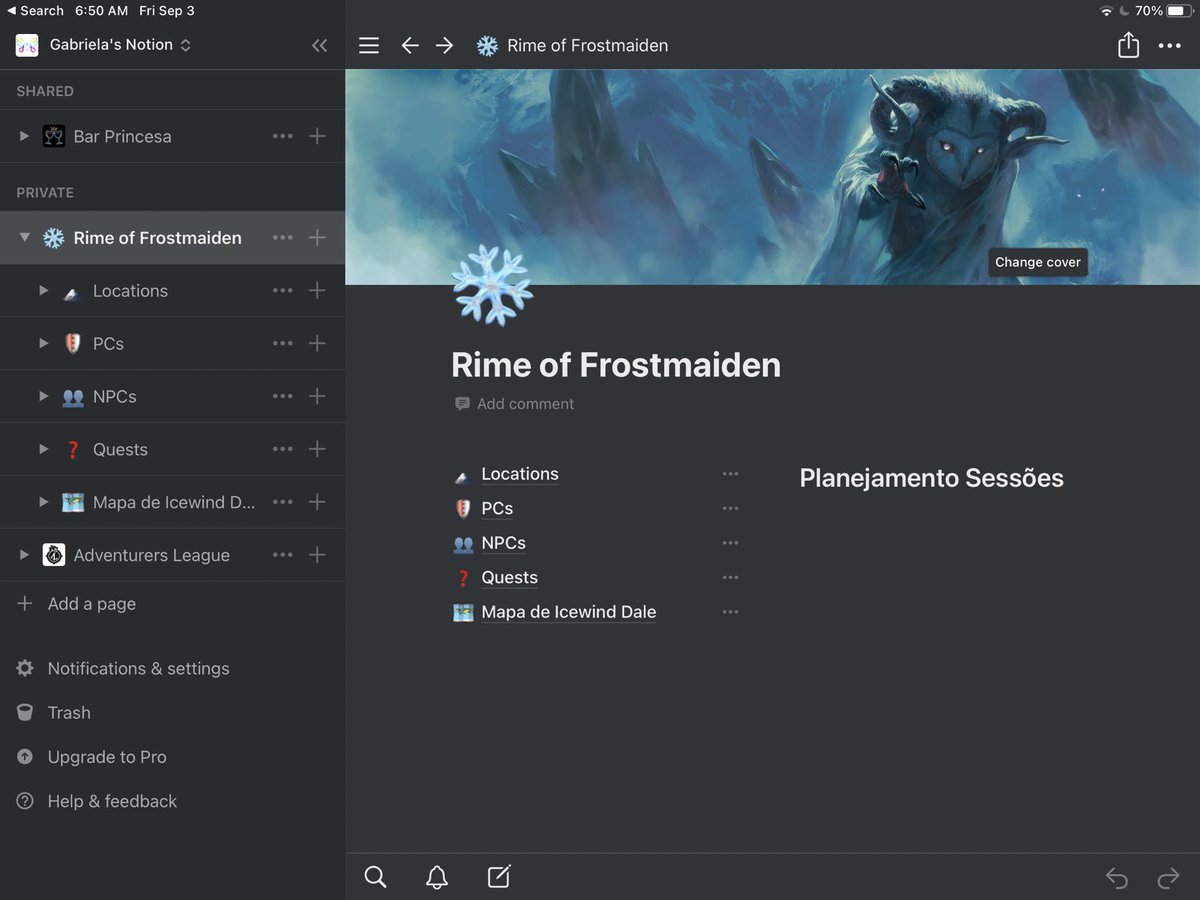Tap the battery indicator in status bar

coord(1180,10)
